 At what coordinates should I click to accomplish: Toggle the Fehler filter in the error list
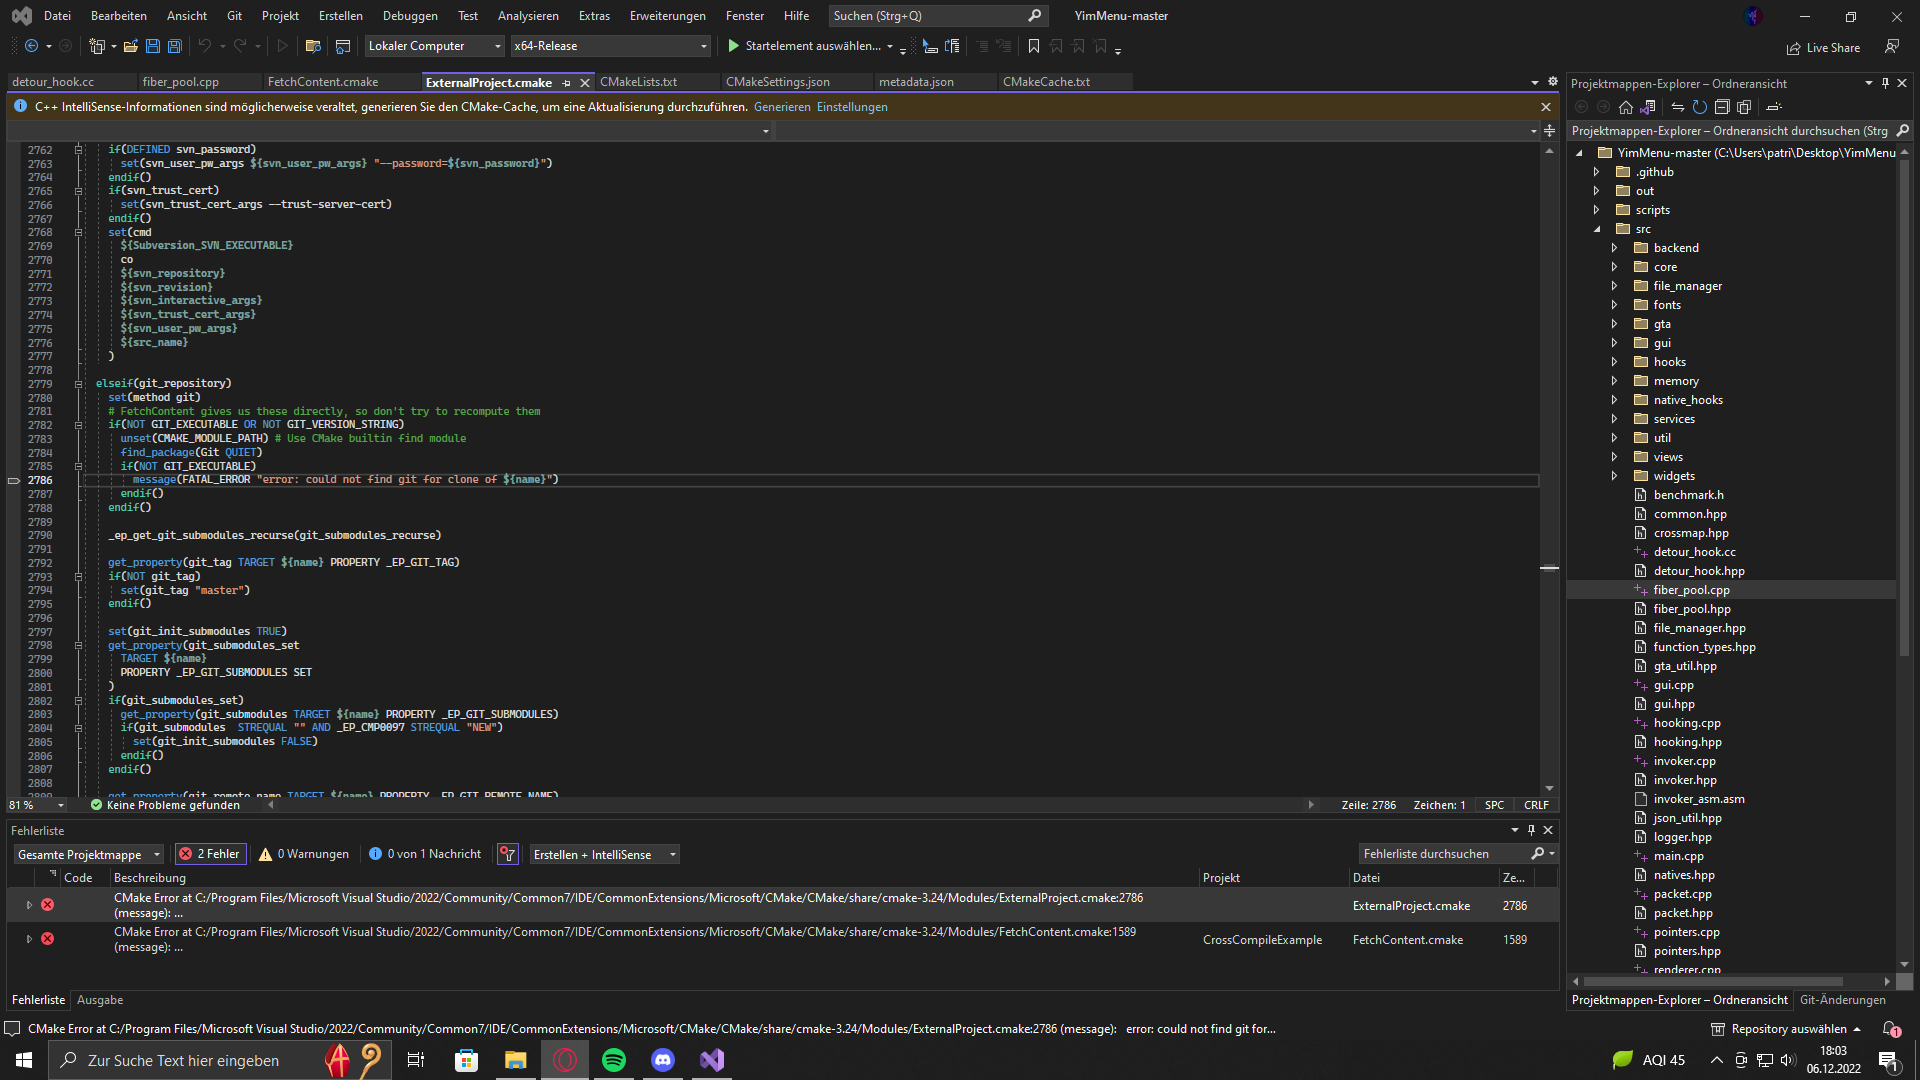click(x=210, y=853)
